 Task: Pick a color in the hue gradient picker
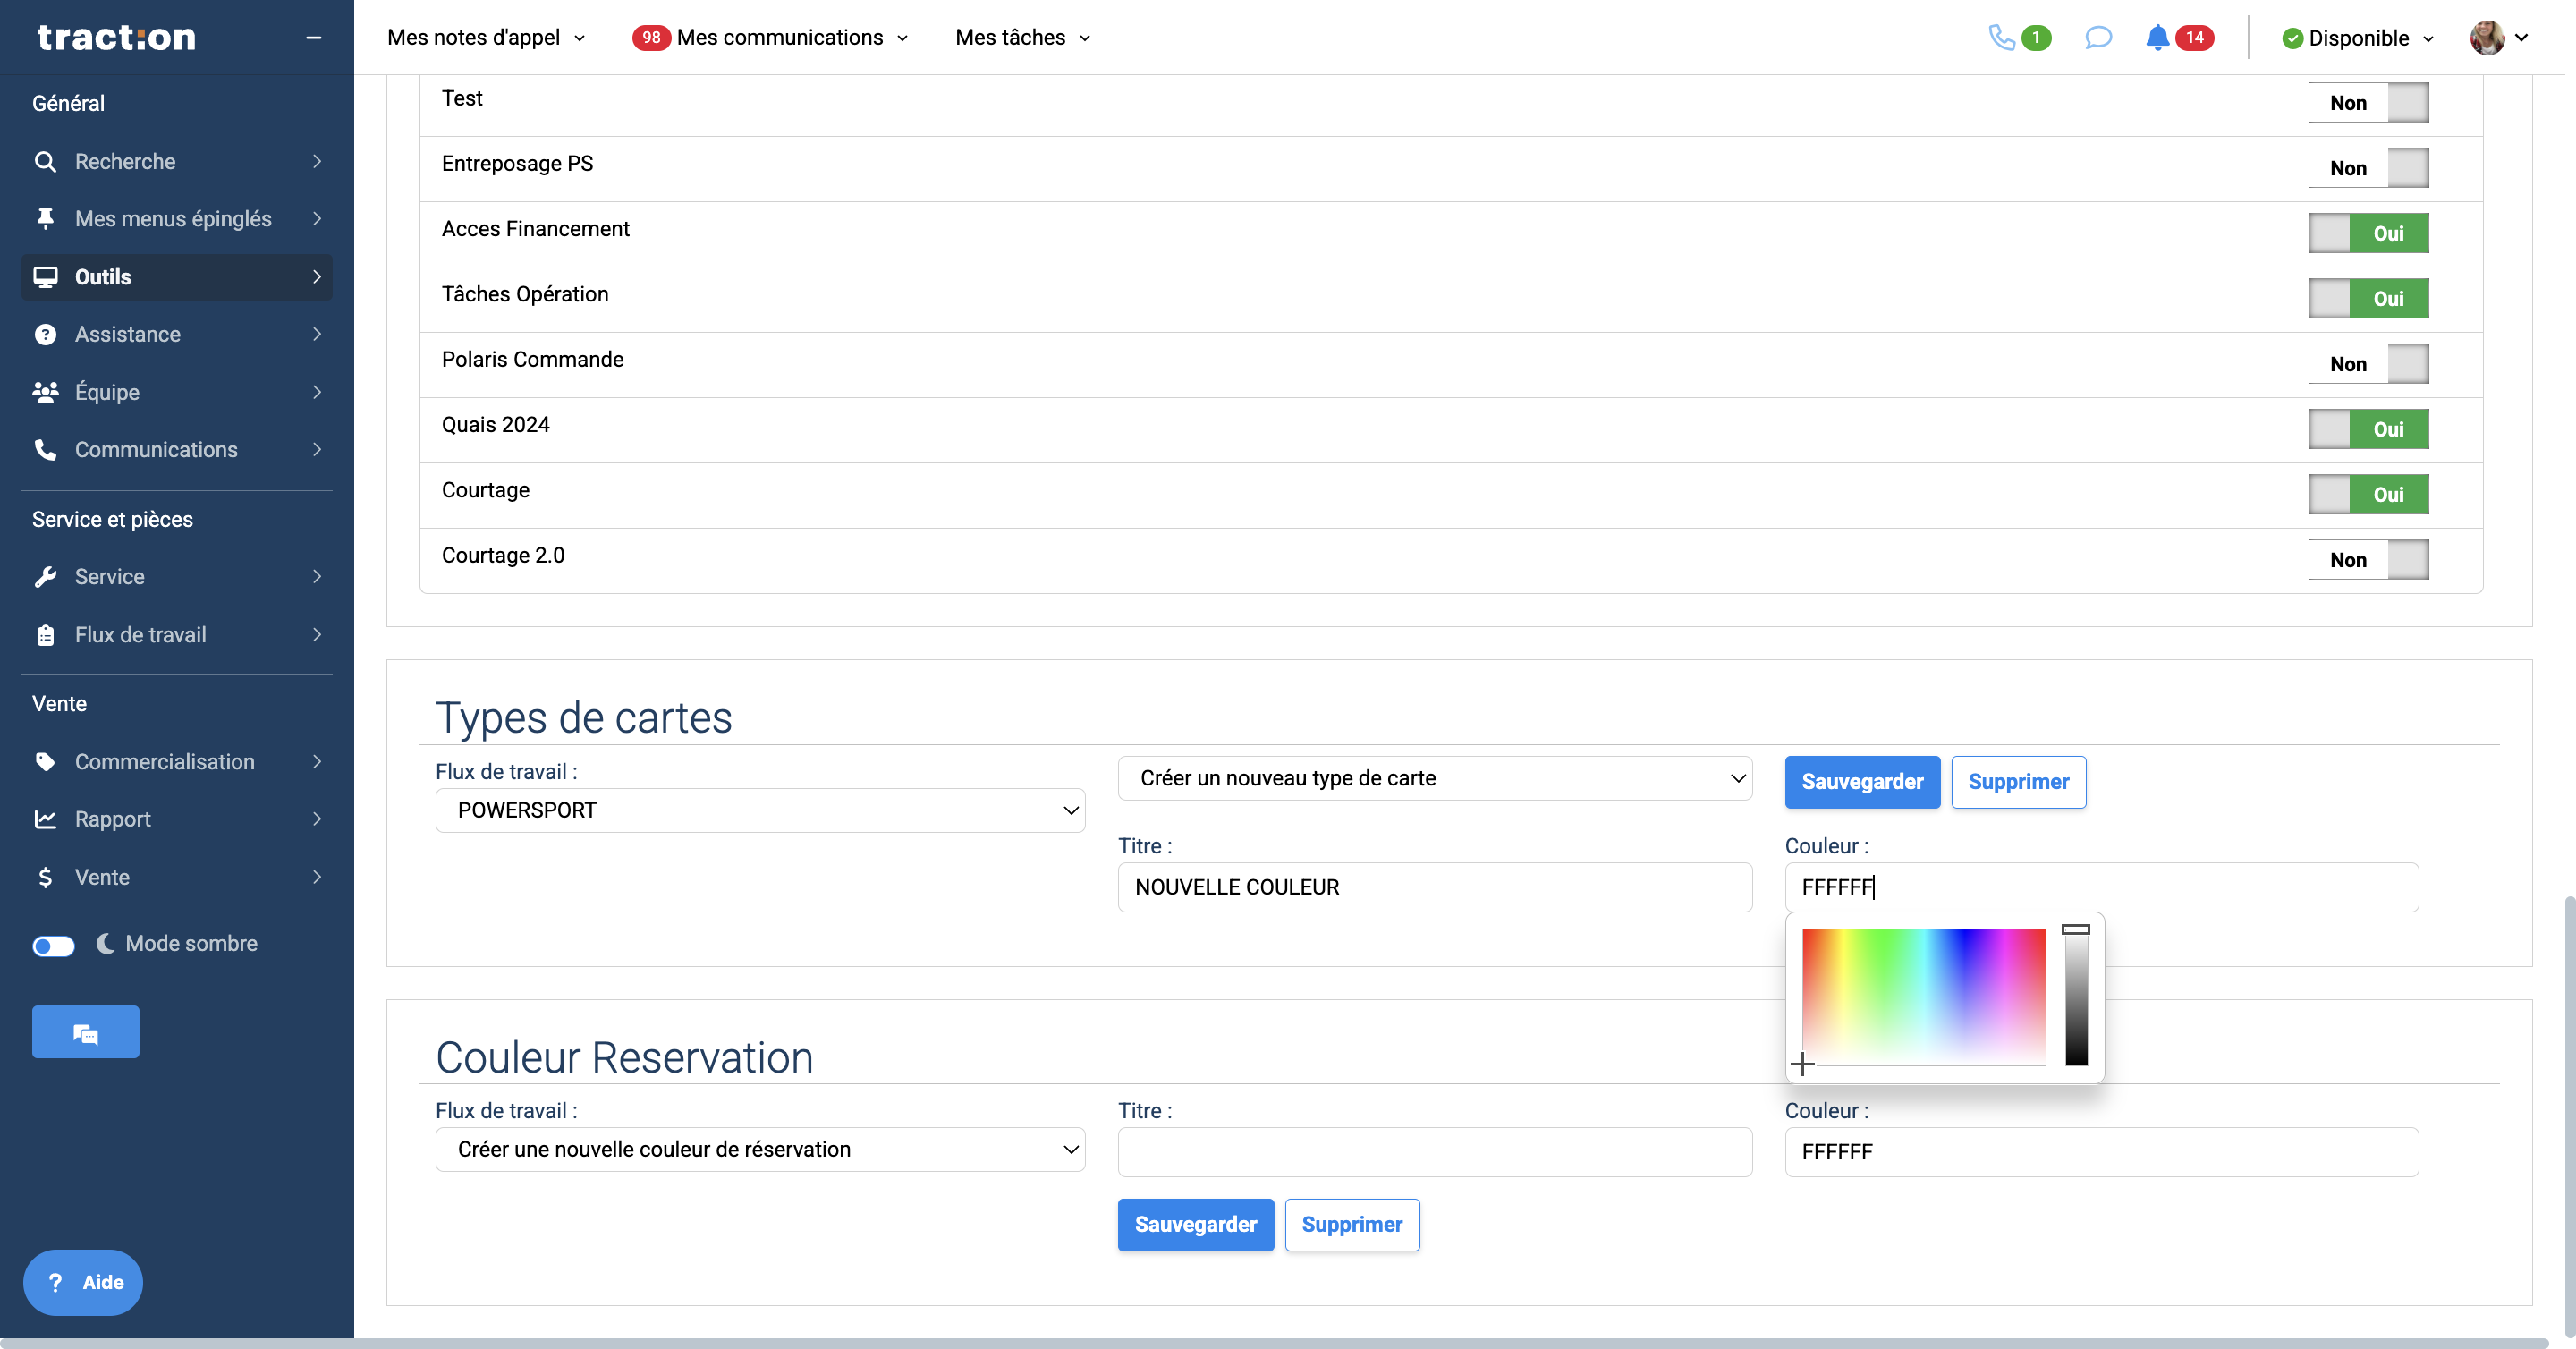coord(1923,996)
